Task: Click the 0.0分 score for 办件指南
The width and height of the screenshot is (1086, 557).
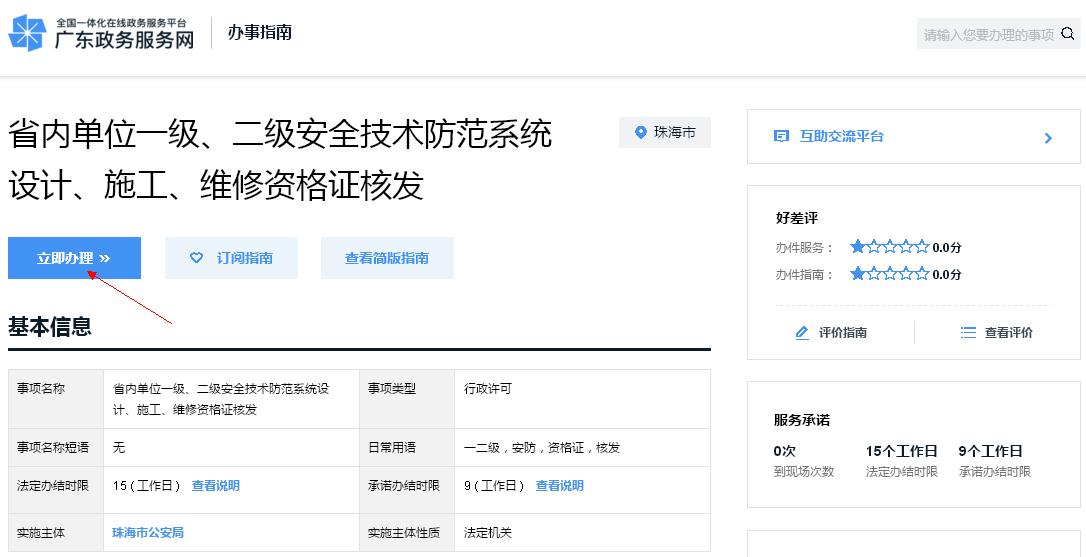Action: (947, 274)
